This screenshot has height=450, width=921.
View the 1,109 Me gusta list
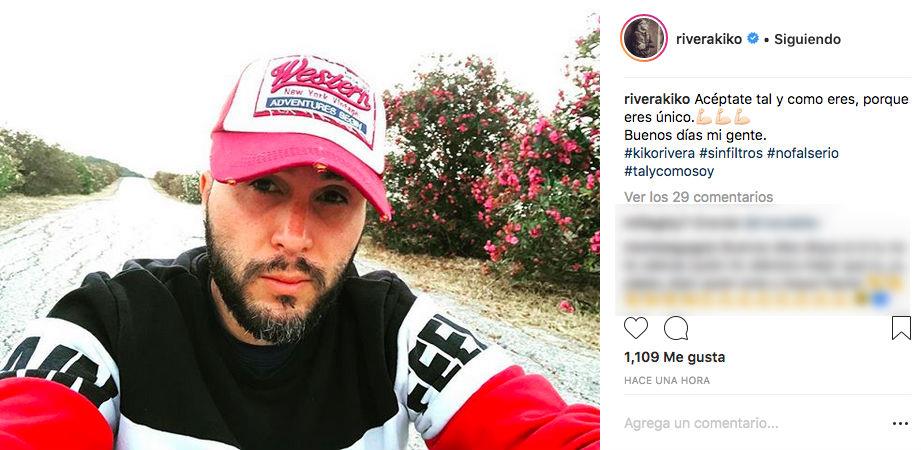tap(674, 357)
